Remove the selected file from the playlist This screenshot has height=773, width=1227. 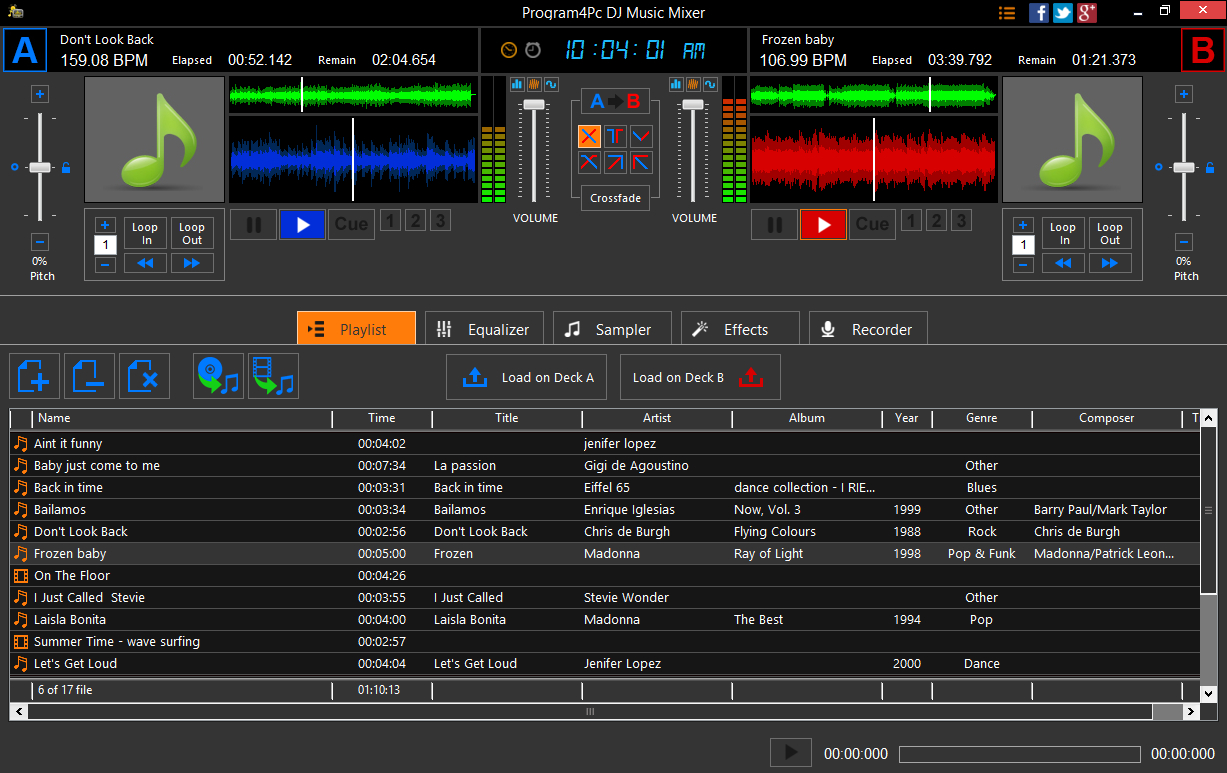[x=90, y=377]
